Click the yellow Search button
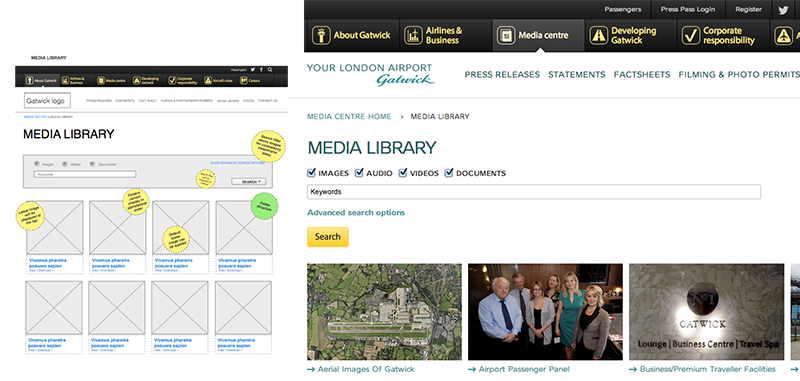The width and height of the screenshot is (800, 381). (328, 237)
